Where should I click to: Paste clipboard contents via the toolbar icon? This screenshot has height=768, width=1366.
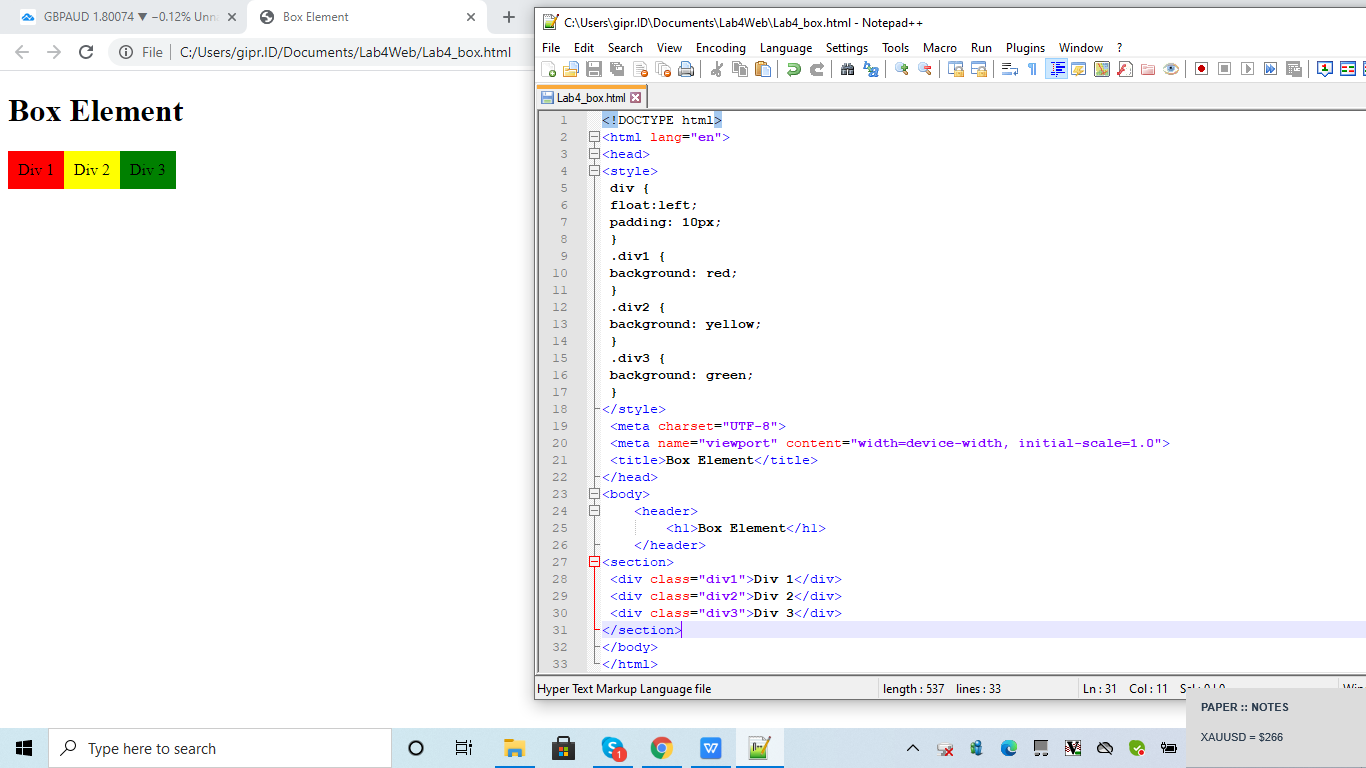[x=763, y=68]
